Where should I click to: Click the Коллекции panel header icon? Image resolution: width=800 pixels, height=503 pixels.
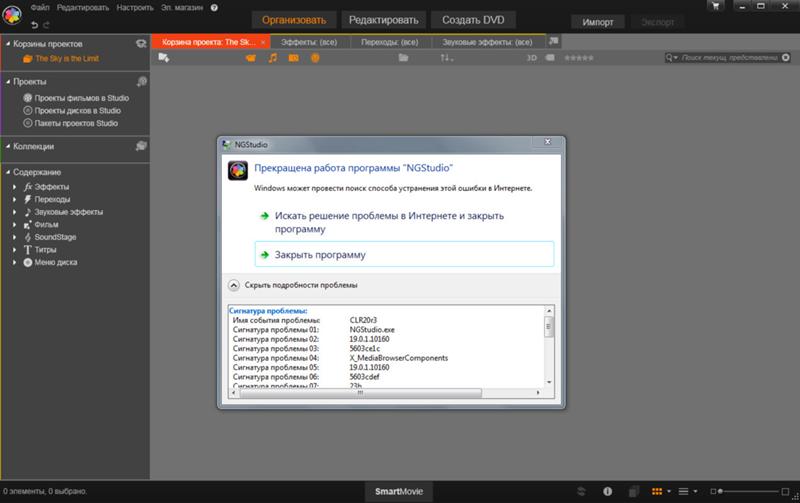141,146
